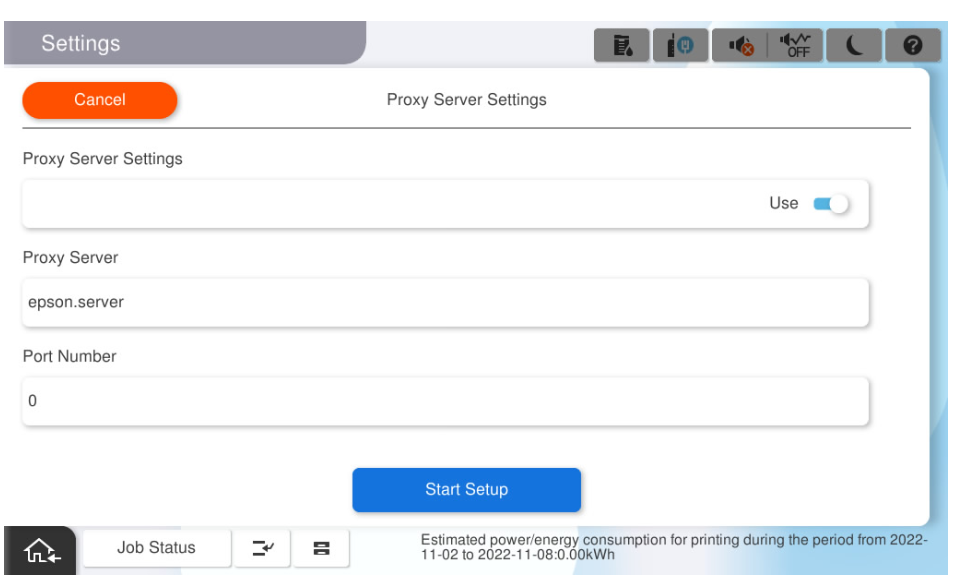Return to the Home screen icon
Viewport: 958px width, 577px height.
(x=40, y=549)
